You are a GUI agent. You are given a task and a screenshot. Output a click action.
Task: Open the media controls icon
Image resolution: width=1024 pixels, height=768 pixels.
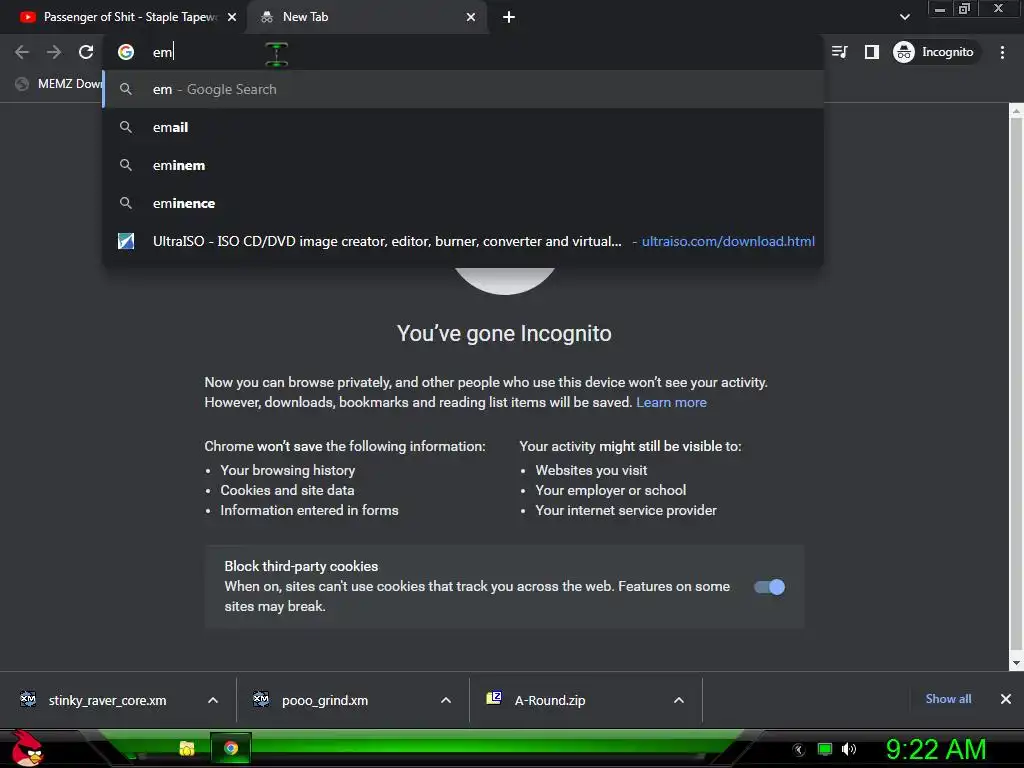point(840,52)
